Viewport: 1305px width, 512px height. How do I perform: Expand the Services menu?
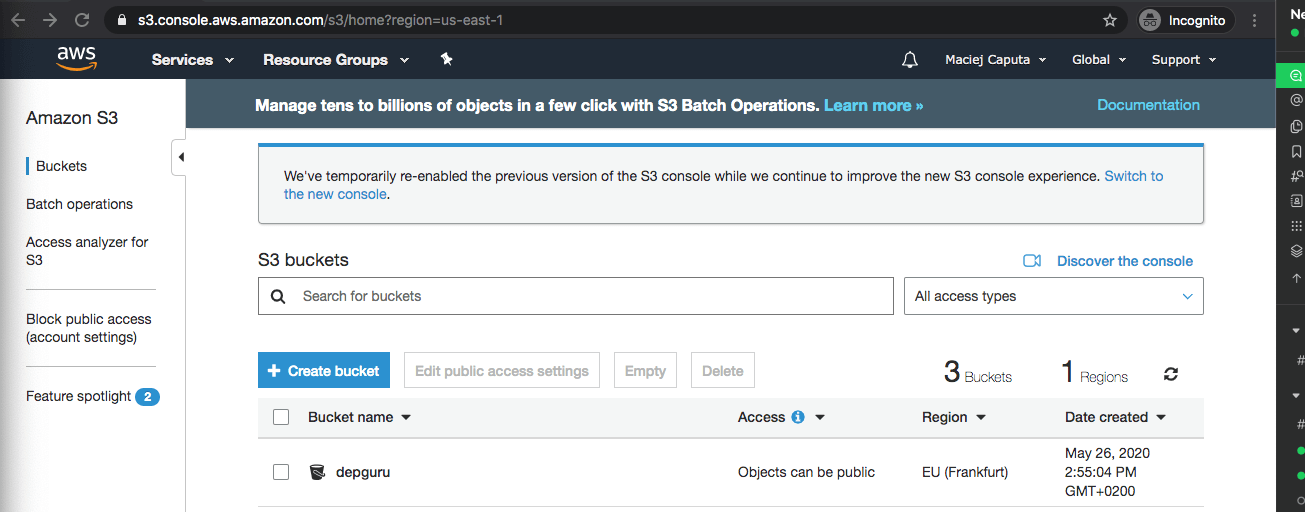pyautogui.click(x=192, y=60)
